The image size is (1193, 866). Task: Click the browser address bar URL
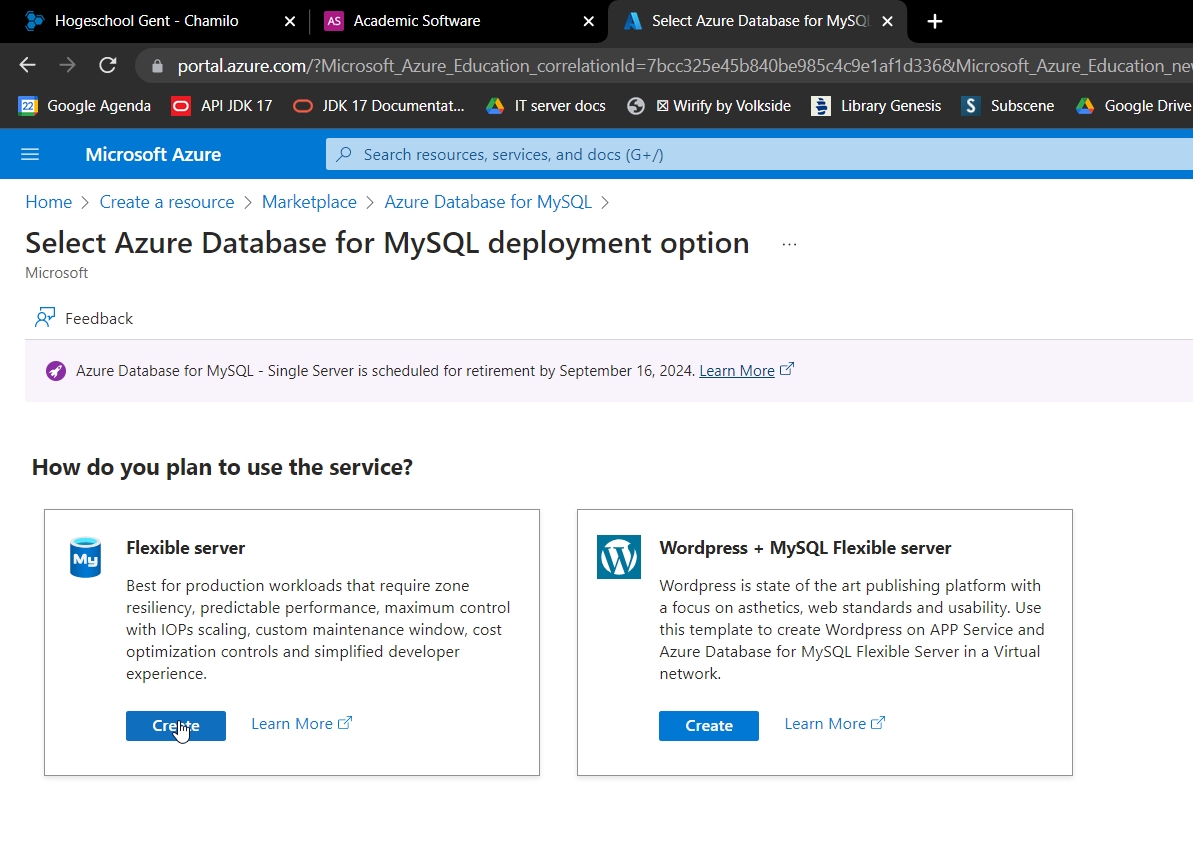684,66
